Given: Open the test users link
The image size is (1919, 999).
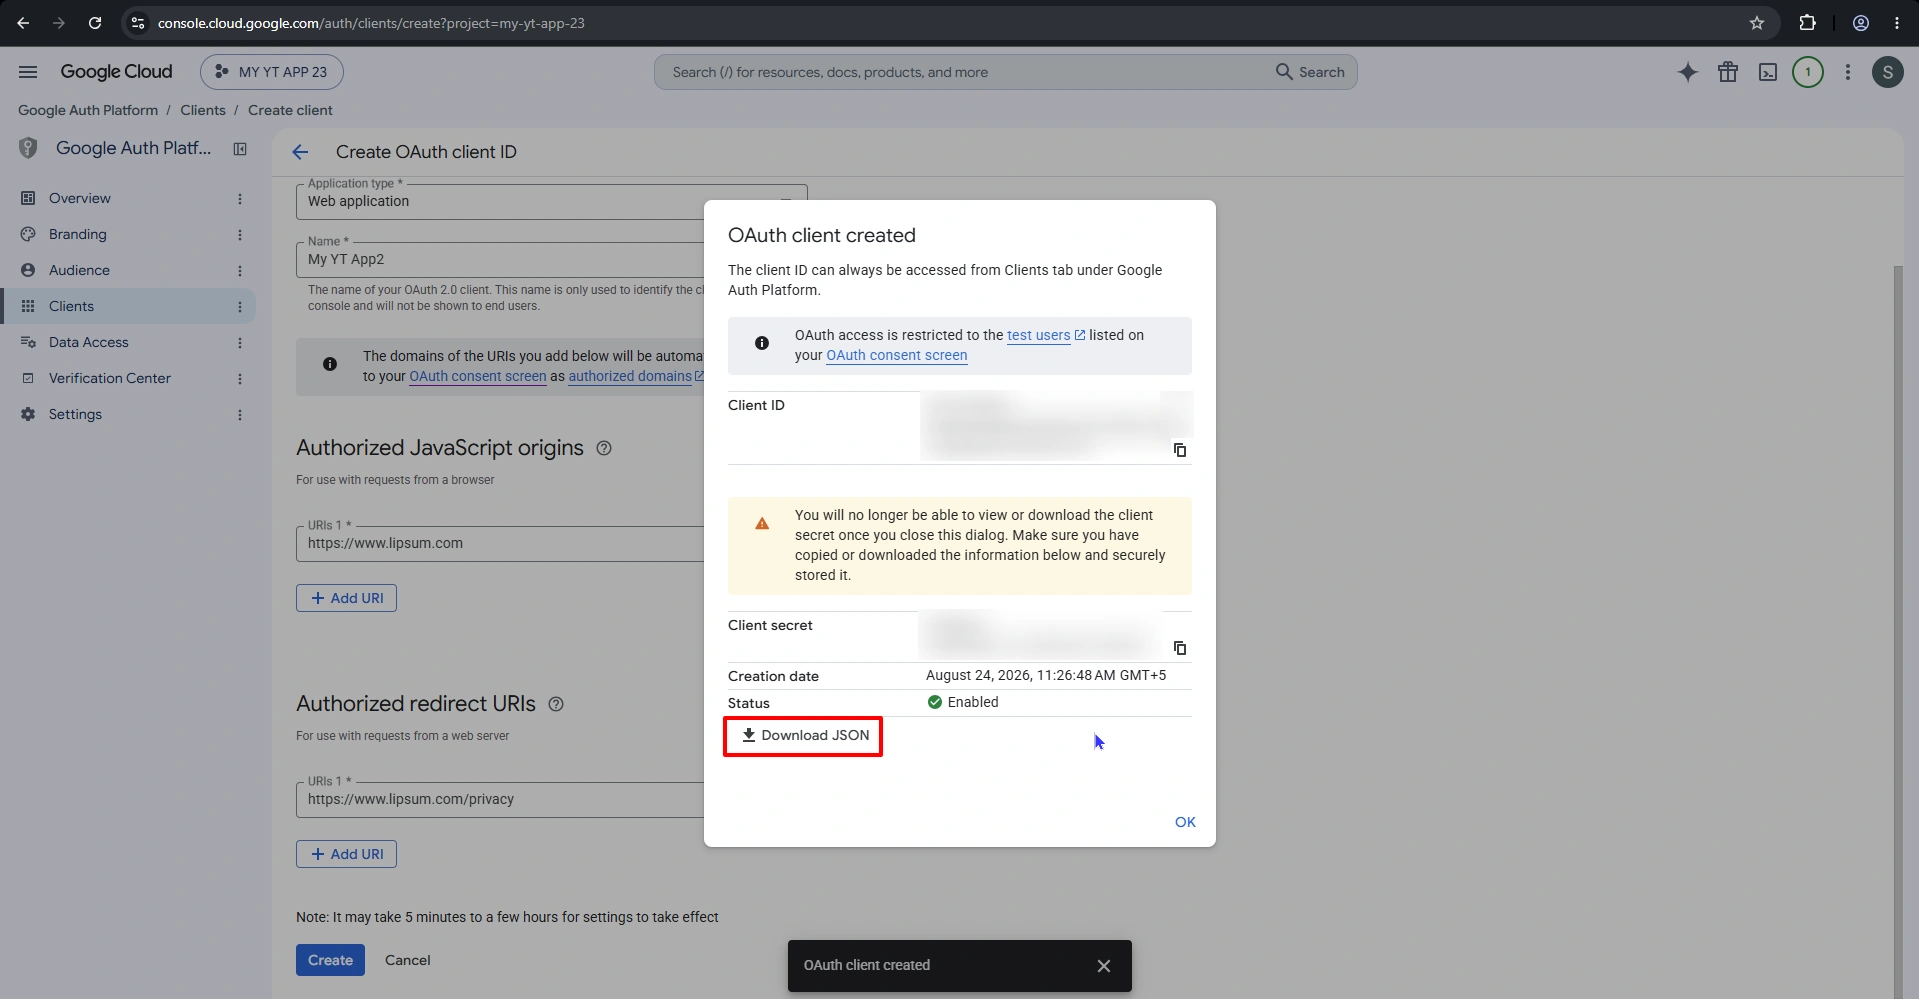Looking at the screenshot, I should pos(1046,336).
